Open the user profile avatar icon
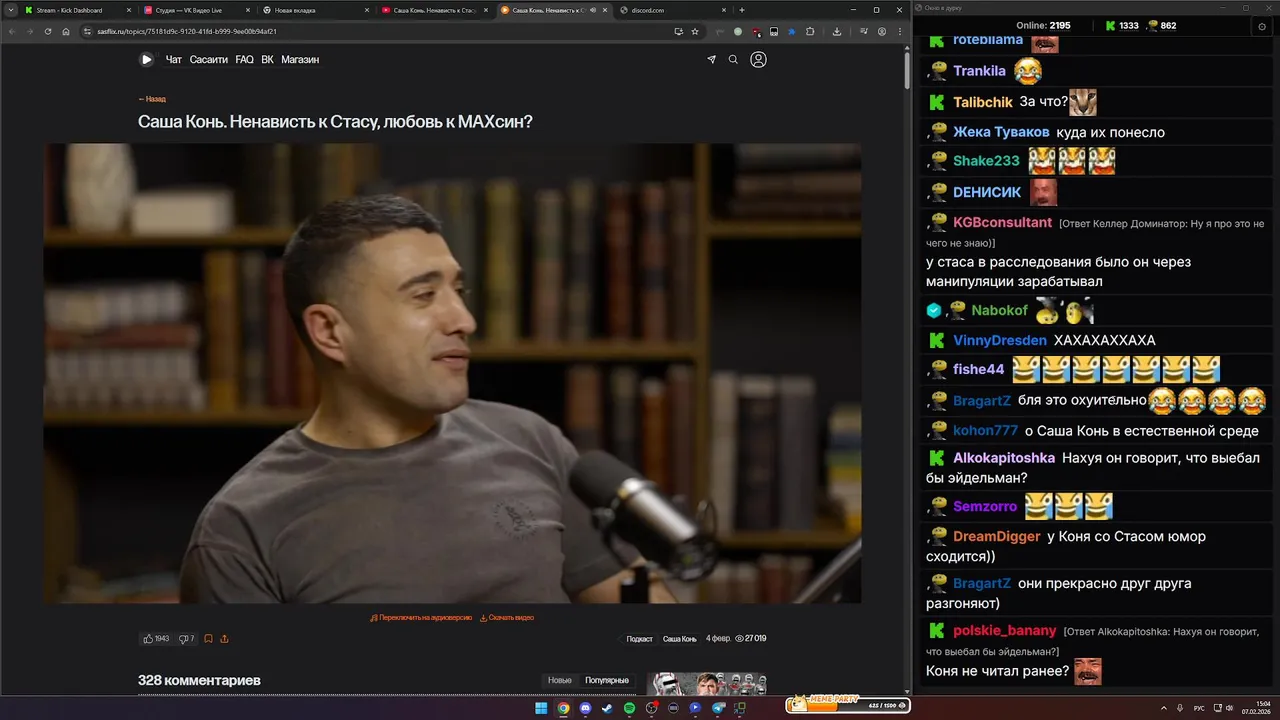1280x720 pixels. click(x=758, y=60)
